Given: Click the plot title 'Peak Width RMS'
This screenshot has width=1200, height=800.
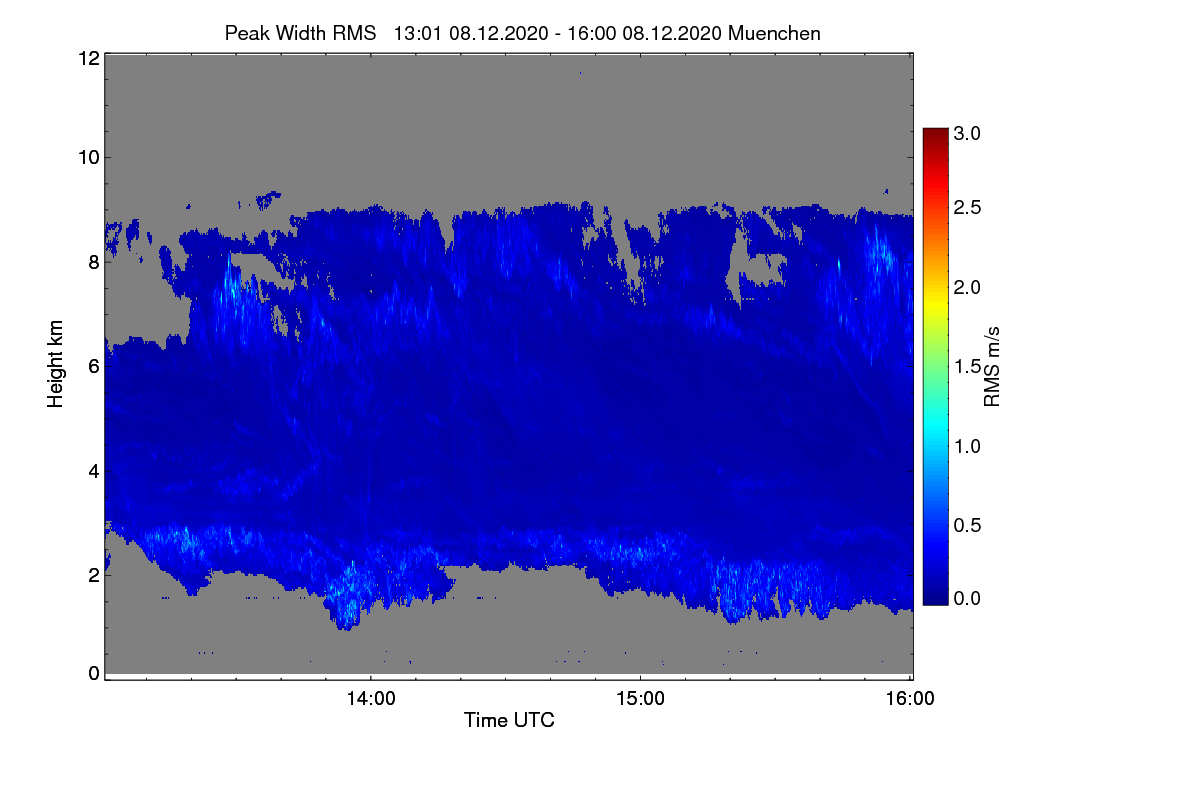Looking at the screenshot, I should (x=301, y=33).
